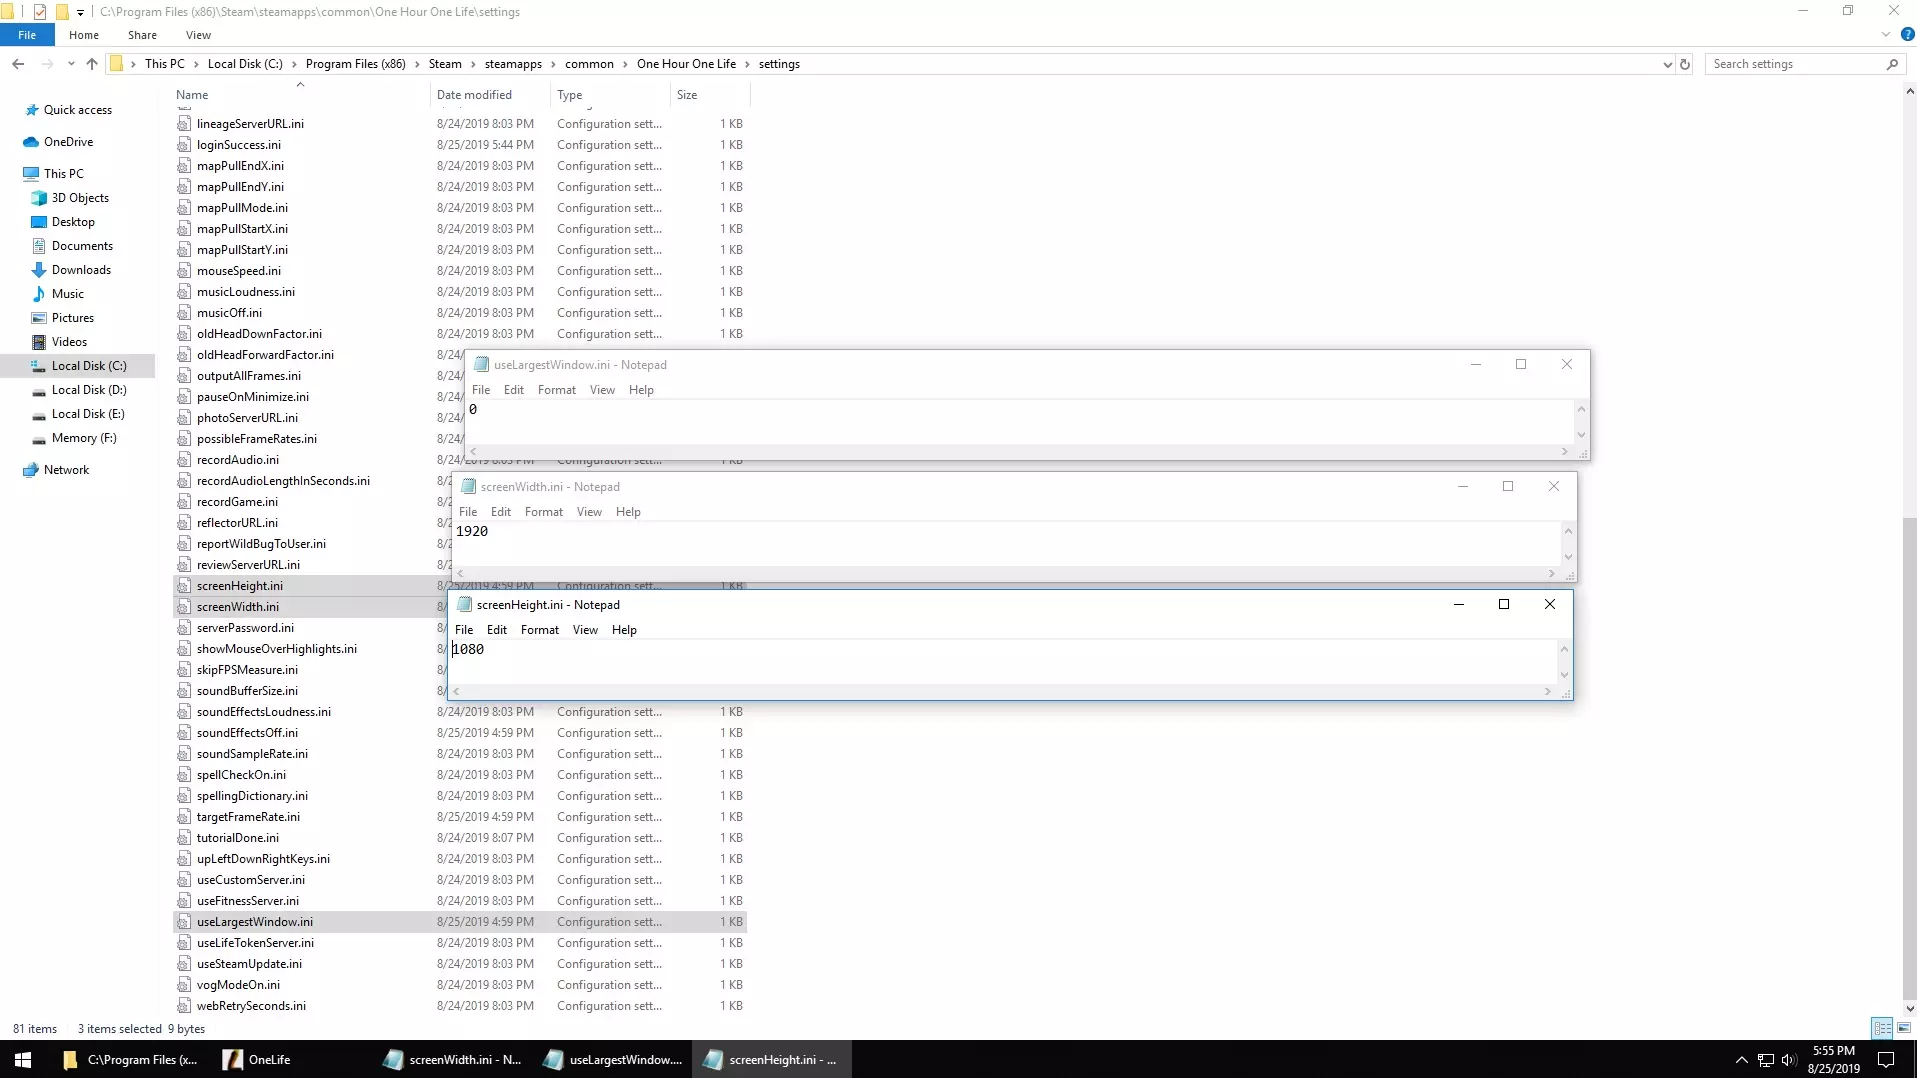
Task: Open Network in navigation pane
Action: click(66, 470)
